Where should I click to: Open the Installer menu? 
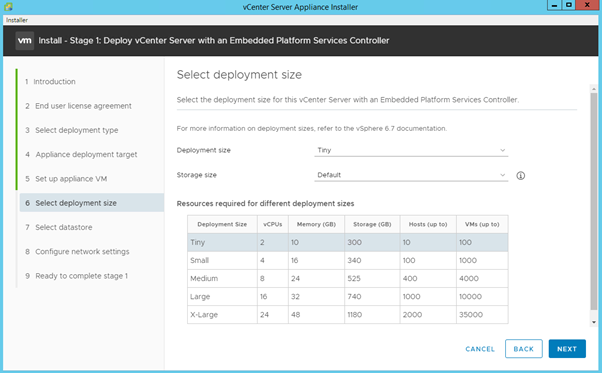pyautogui.click(x=17, y=20)
